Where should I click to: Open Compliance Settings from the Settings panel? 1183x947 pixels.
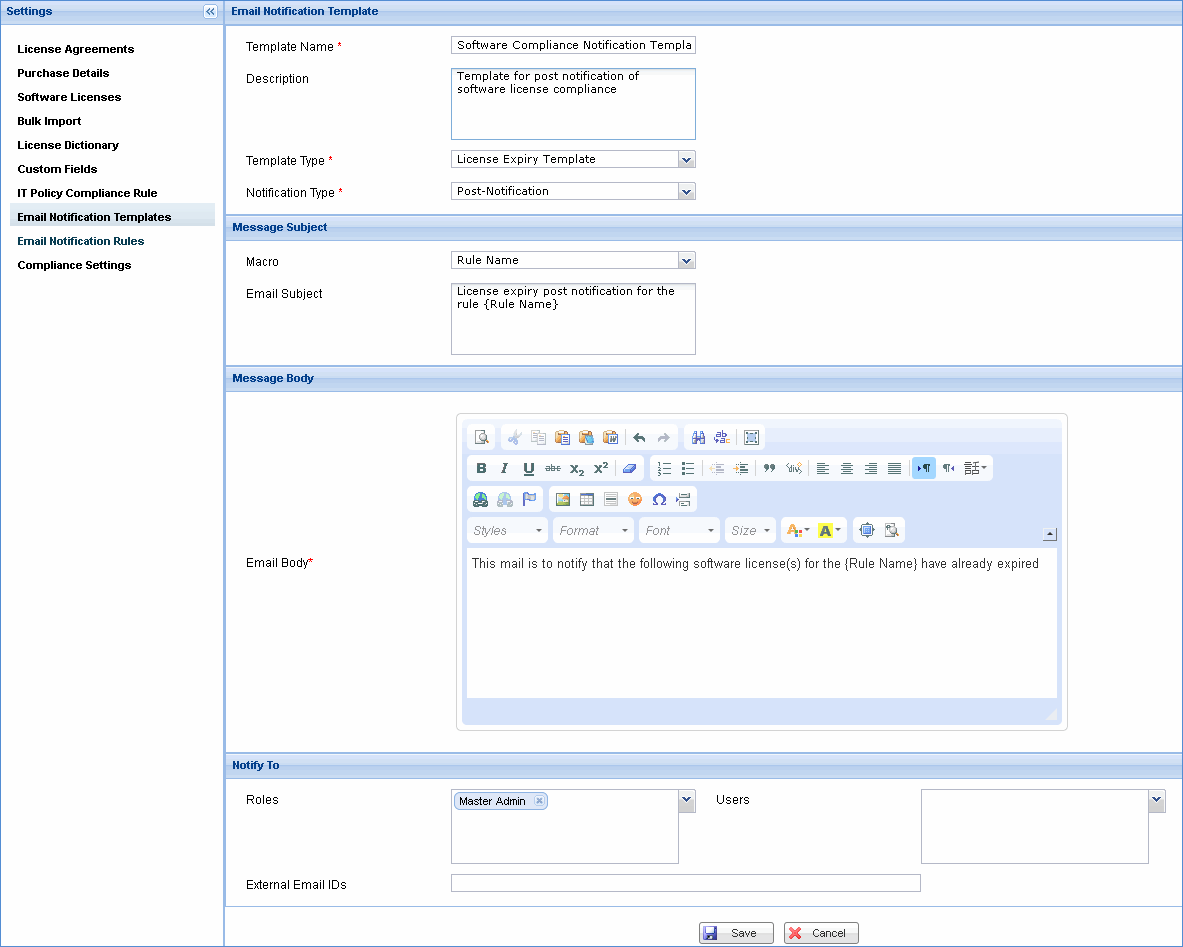(x=74, y=265)
